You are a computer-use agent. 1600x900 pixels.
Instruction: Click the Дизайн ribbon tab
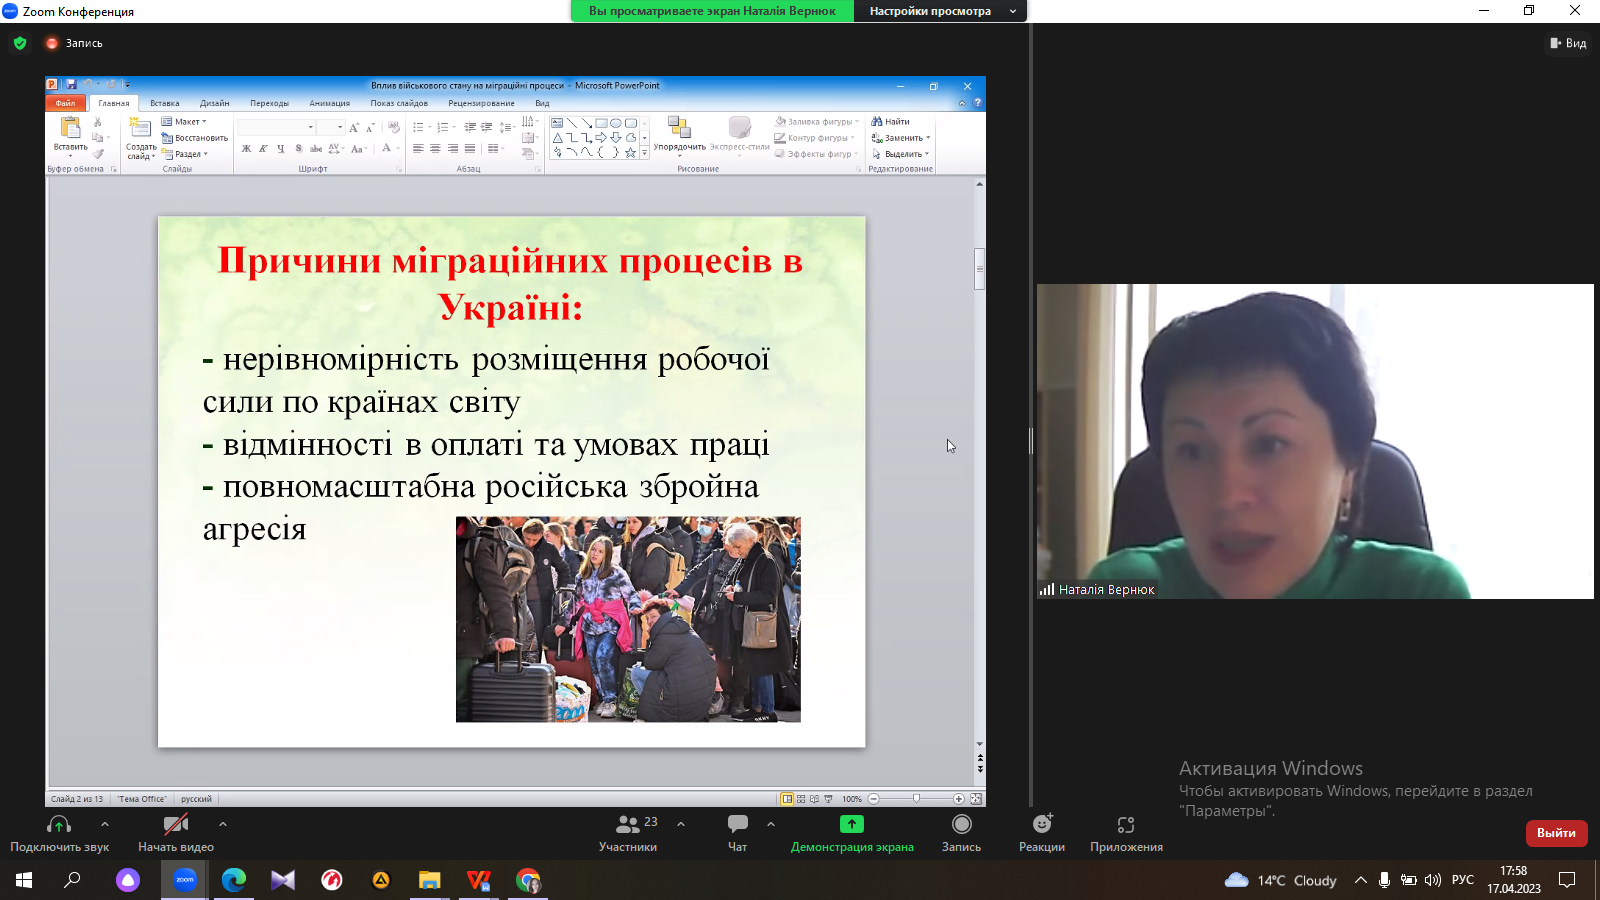point(214,103)
